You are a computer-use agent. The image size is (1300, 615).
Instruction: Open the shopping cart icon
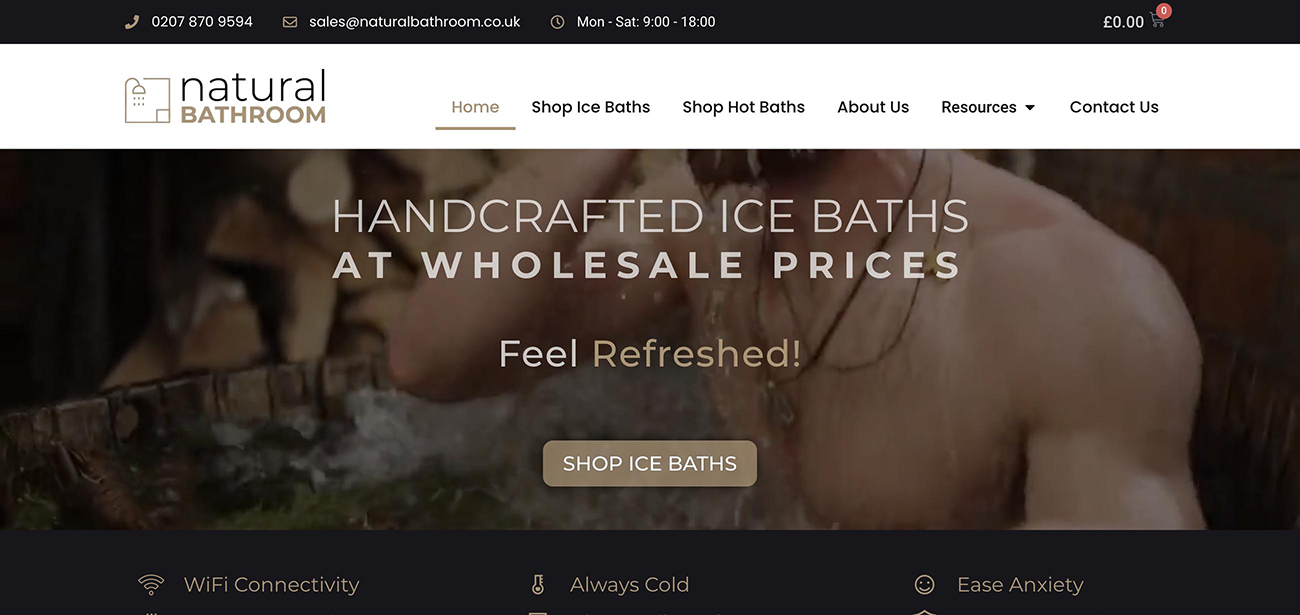coord(1158,22)
